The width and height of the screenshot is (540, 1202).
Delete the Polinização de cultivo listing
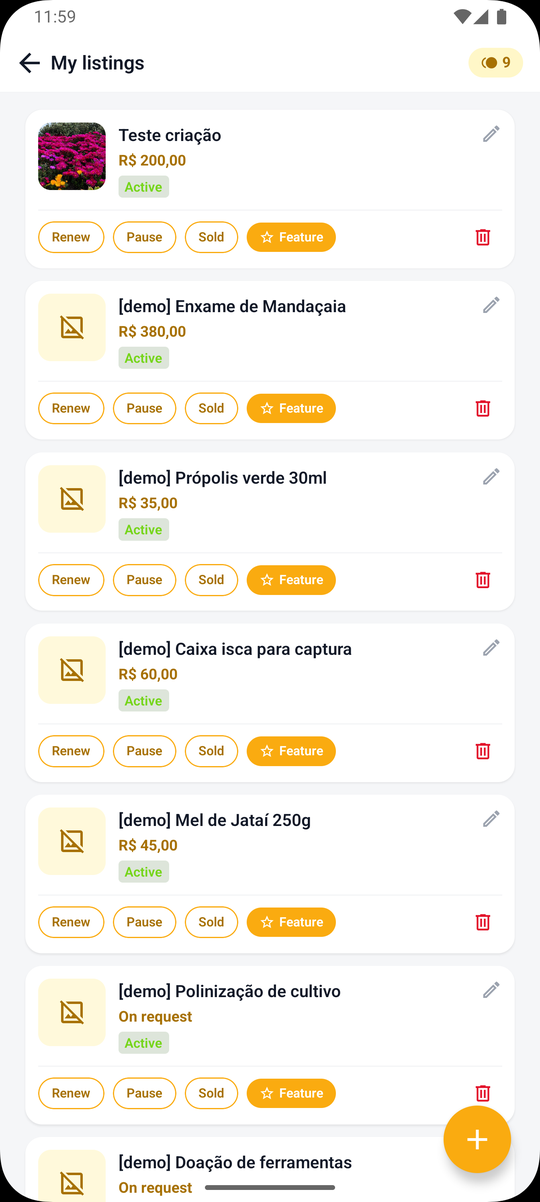click(x=483, y=1093)
